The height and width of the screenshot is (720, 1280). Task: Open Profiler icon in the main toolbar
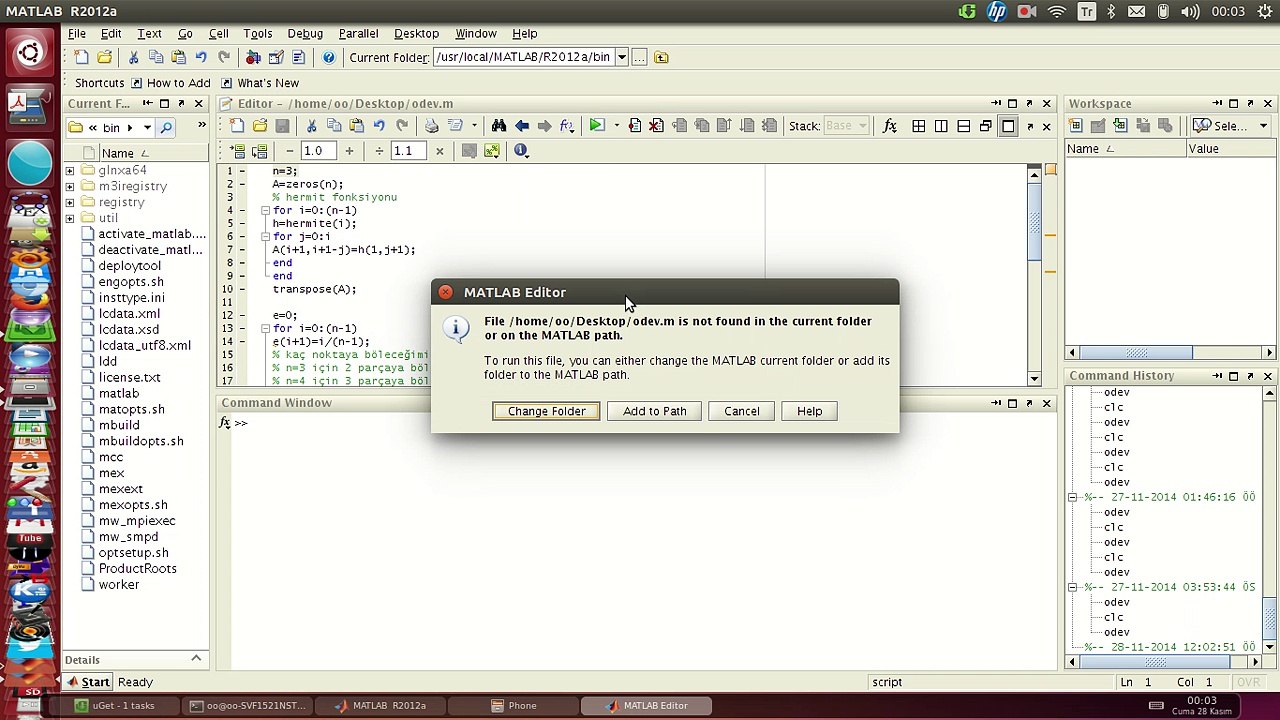coord(298,58)
